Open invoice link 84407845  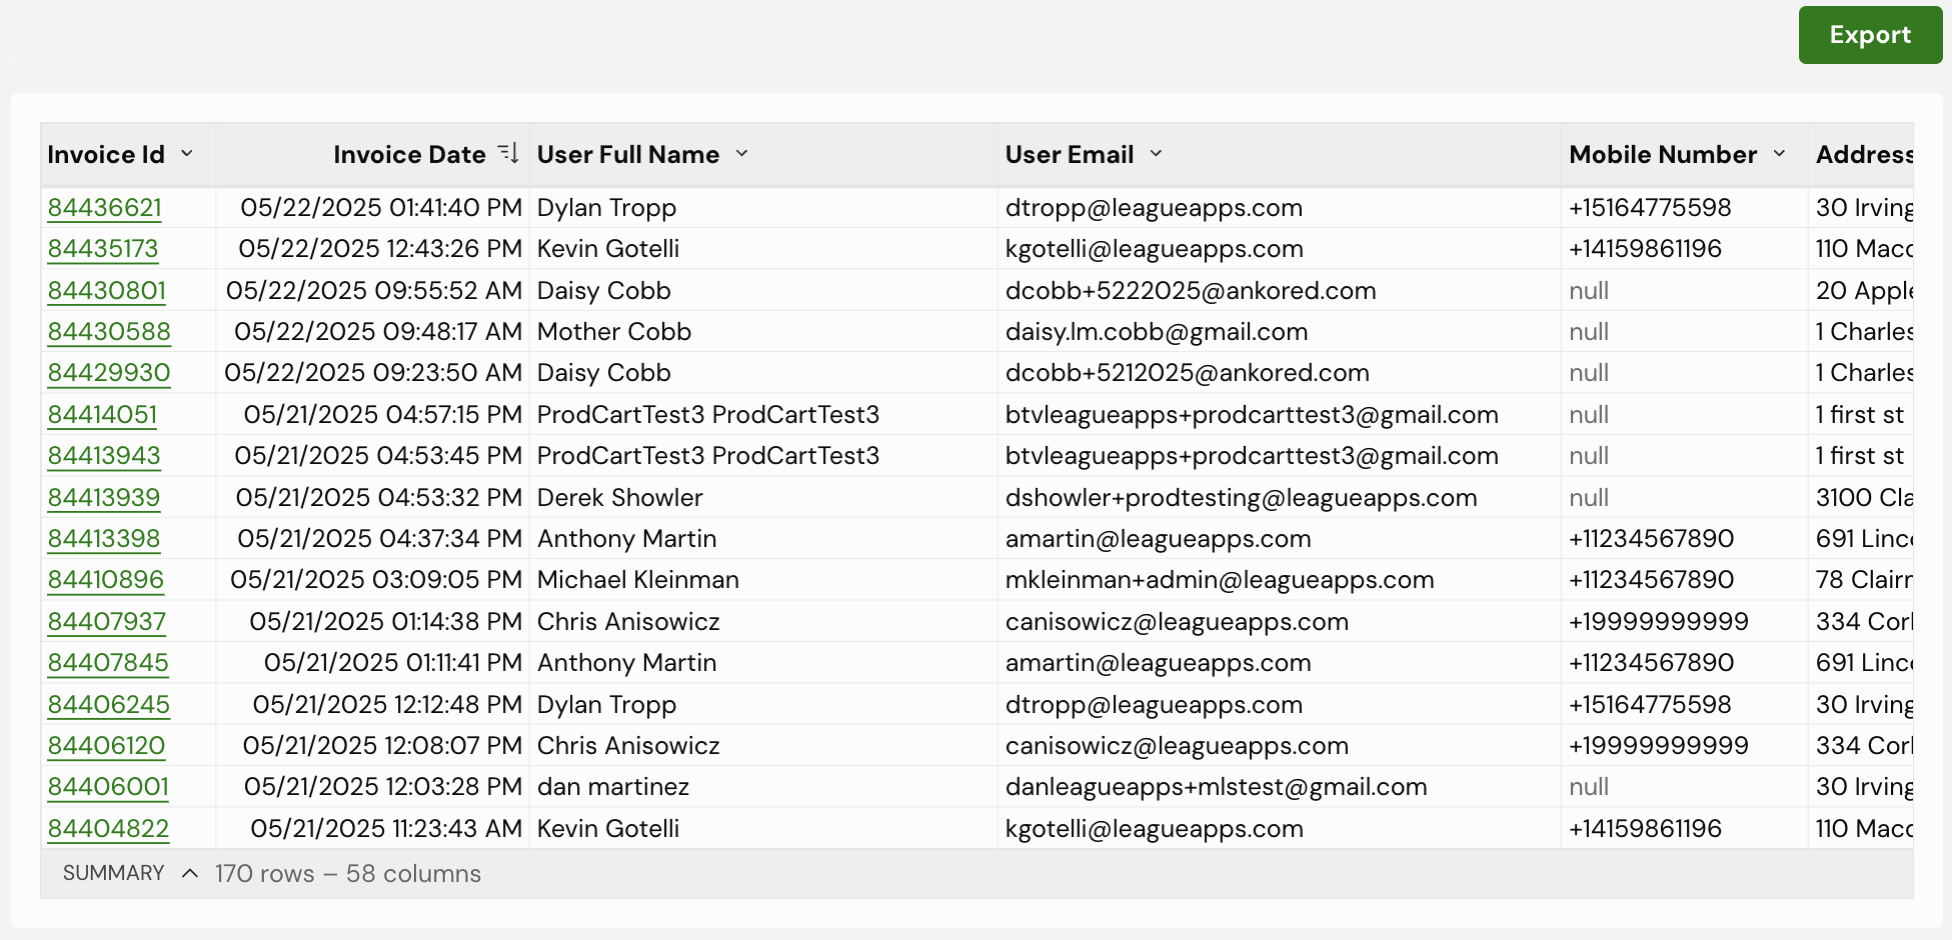108,662
